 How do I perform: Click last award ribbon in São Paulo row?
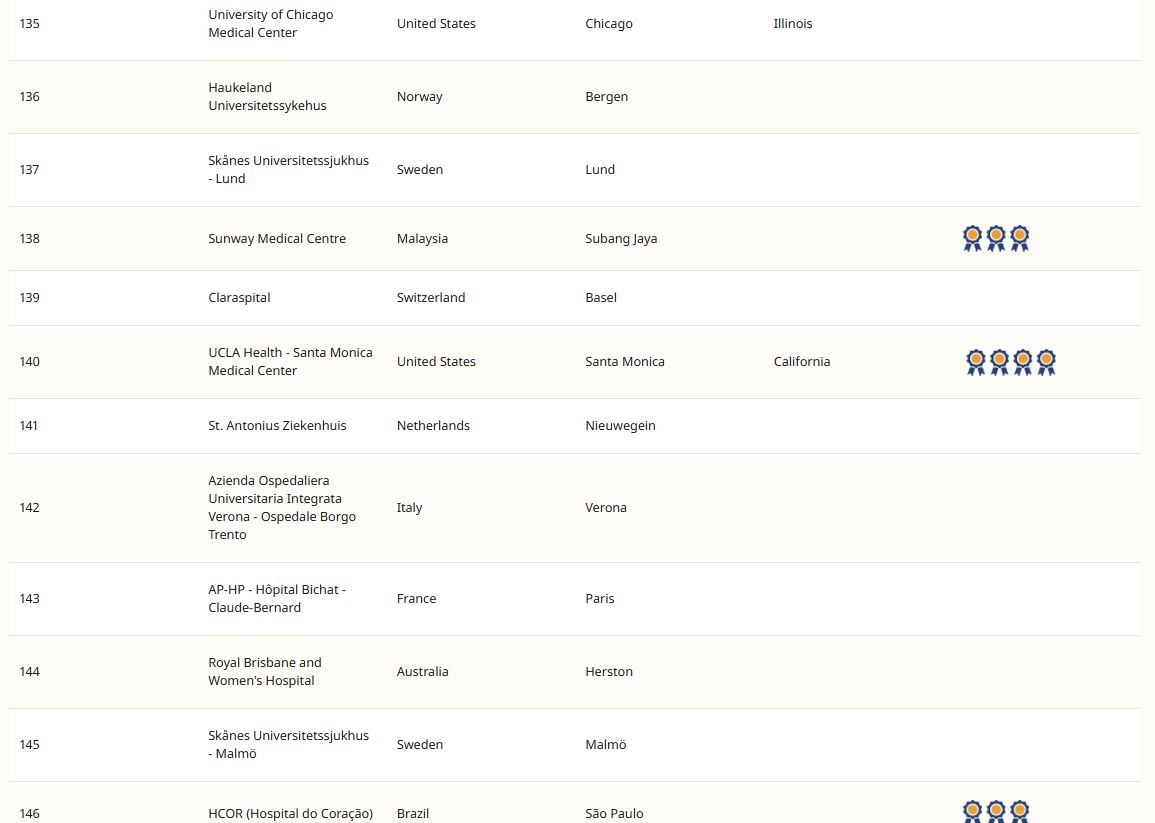click(x=1019, y=811)
